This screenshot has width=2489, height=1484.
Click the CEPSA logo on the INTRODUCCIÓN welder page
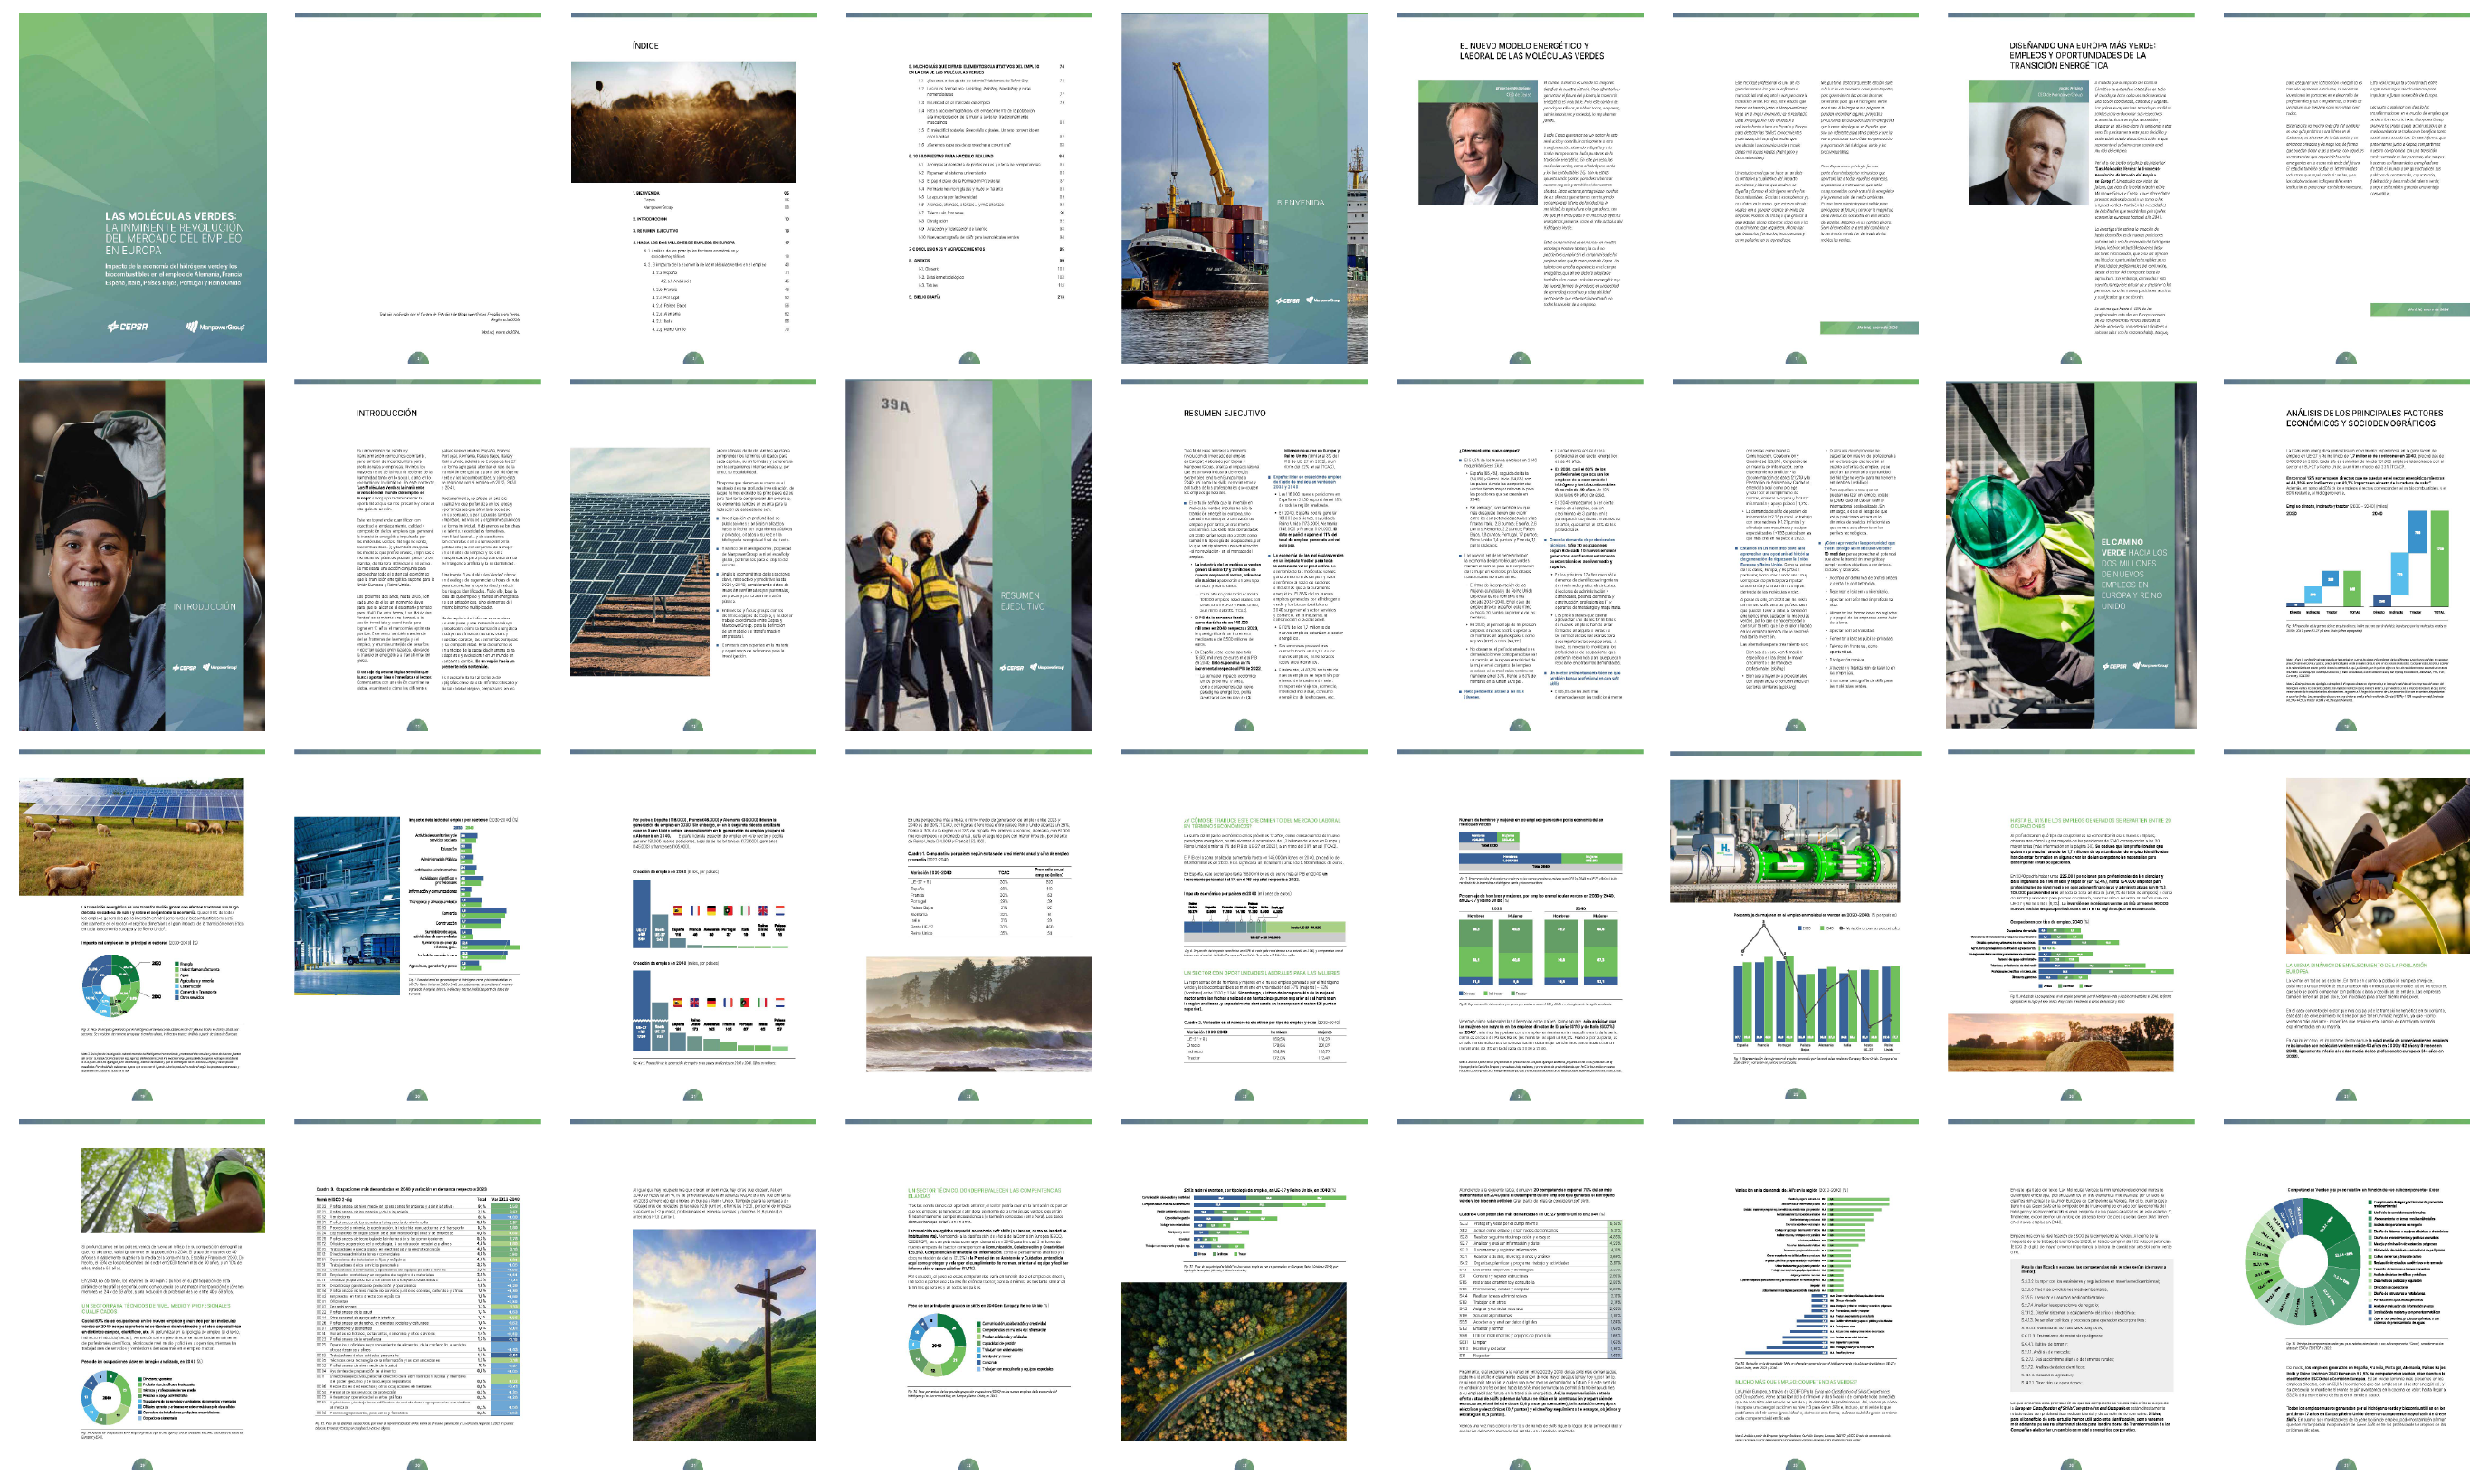coord(184,667)
